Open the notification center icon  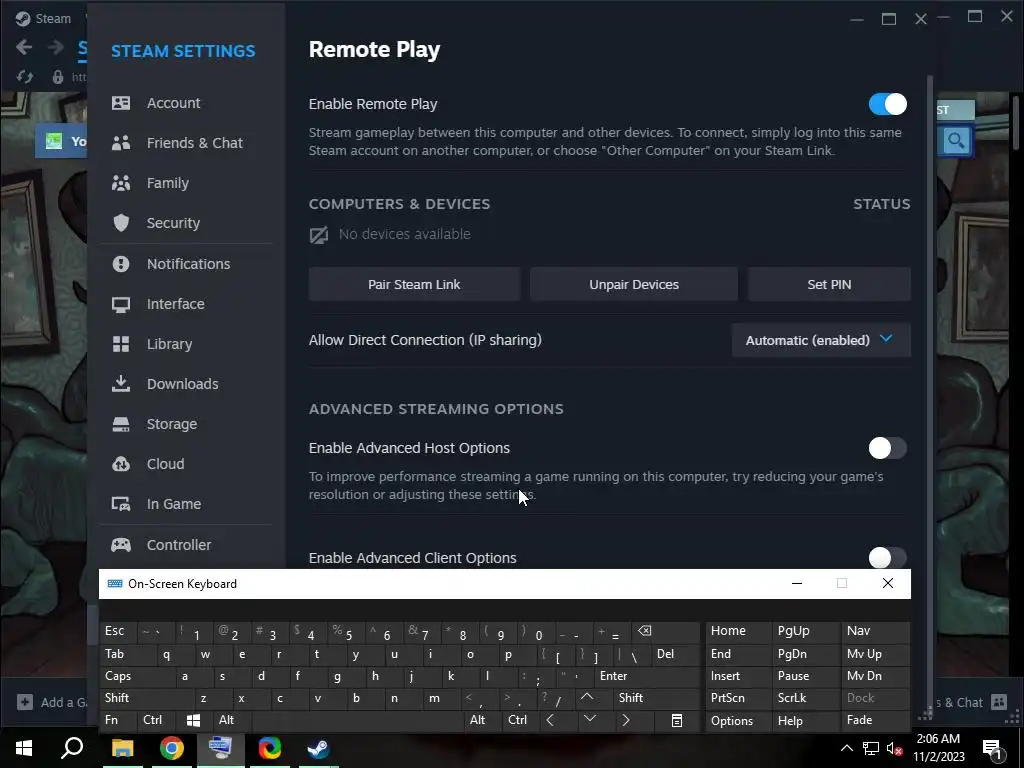(x=993, y=749)
